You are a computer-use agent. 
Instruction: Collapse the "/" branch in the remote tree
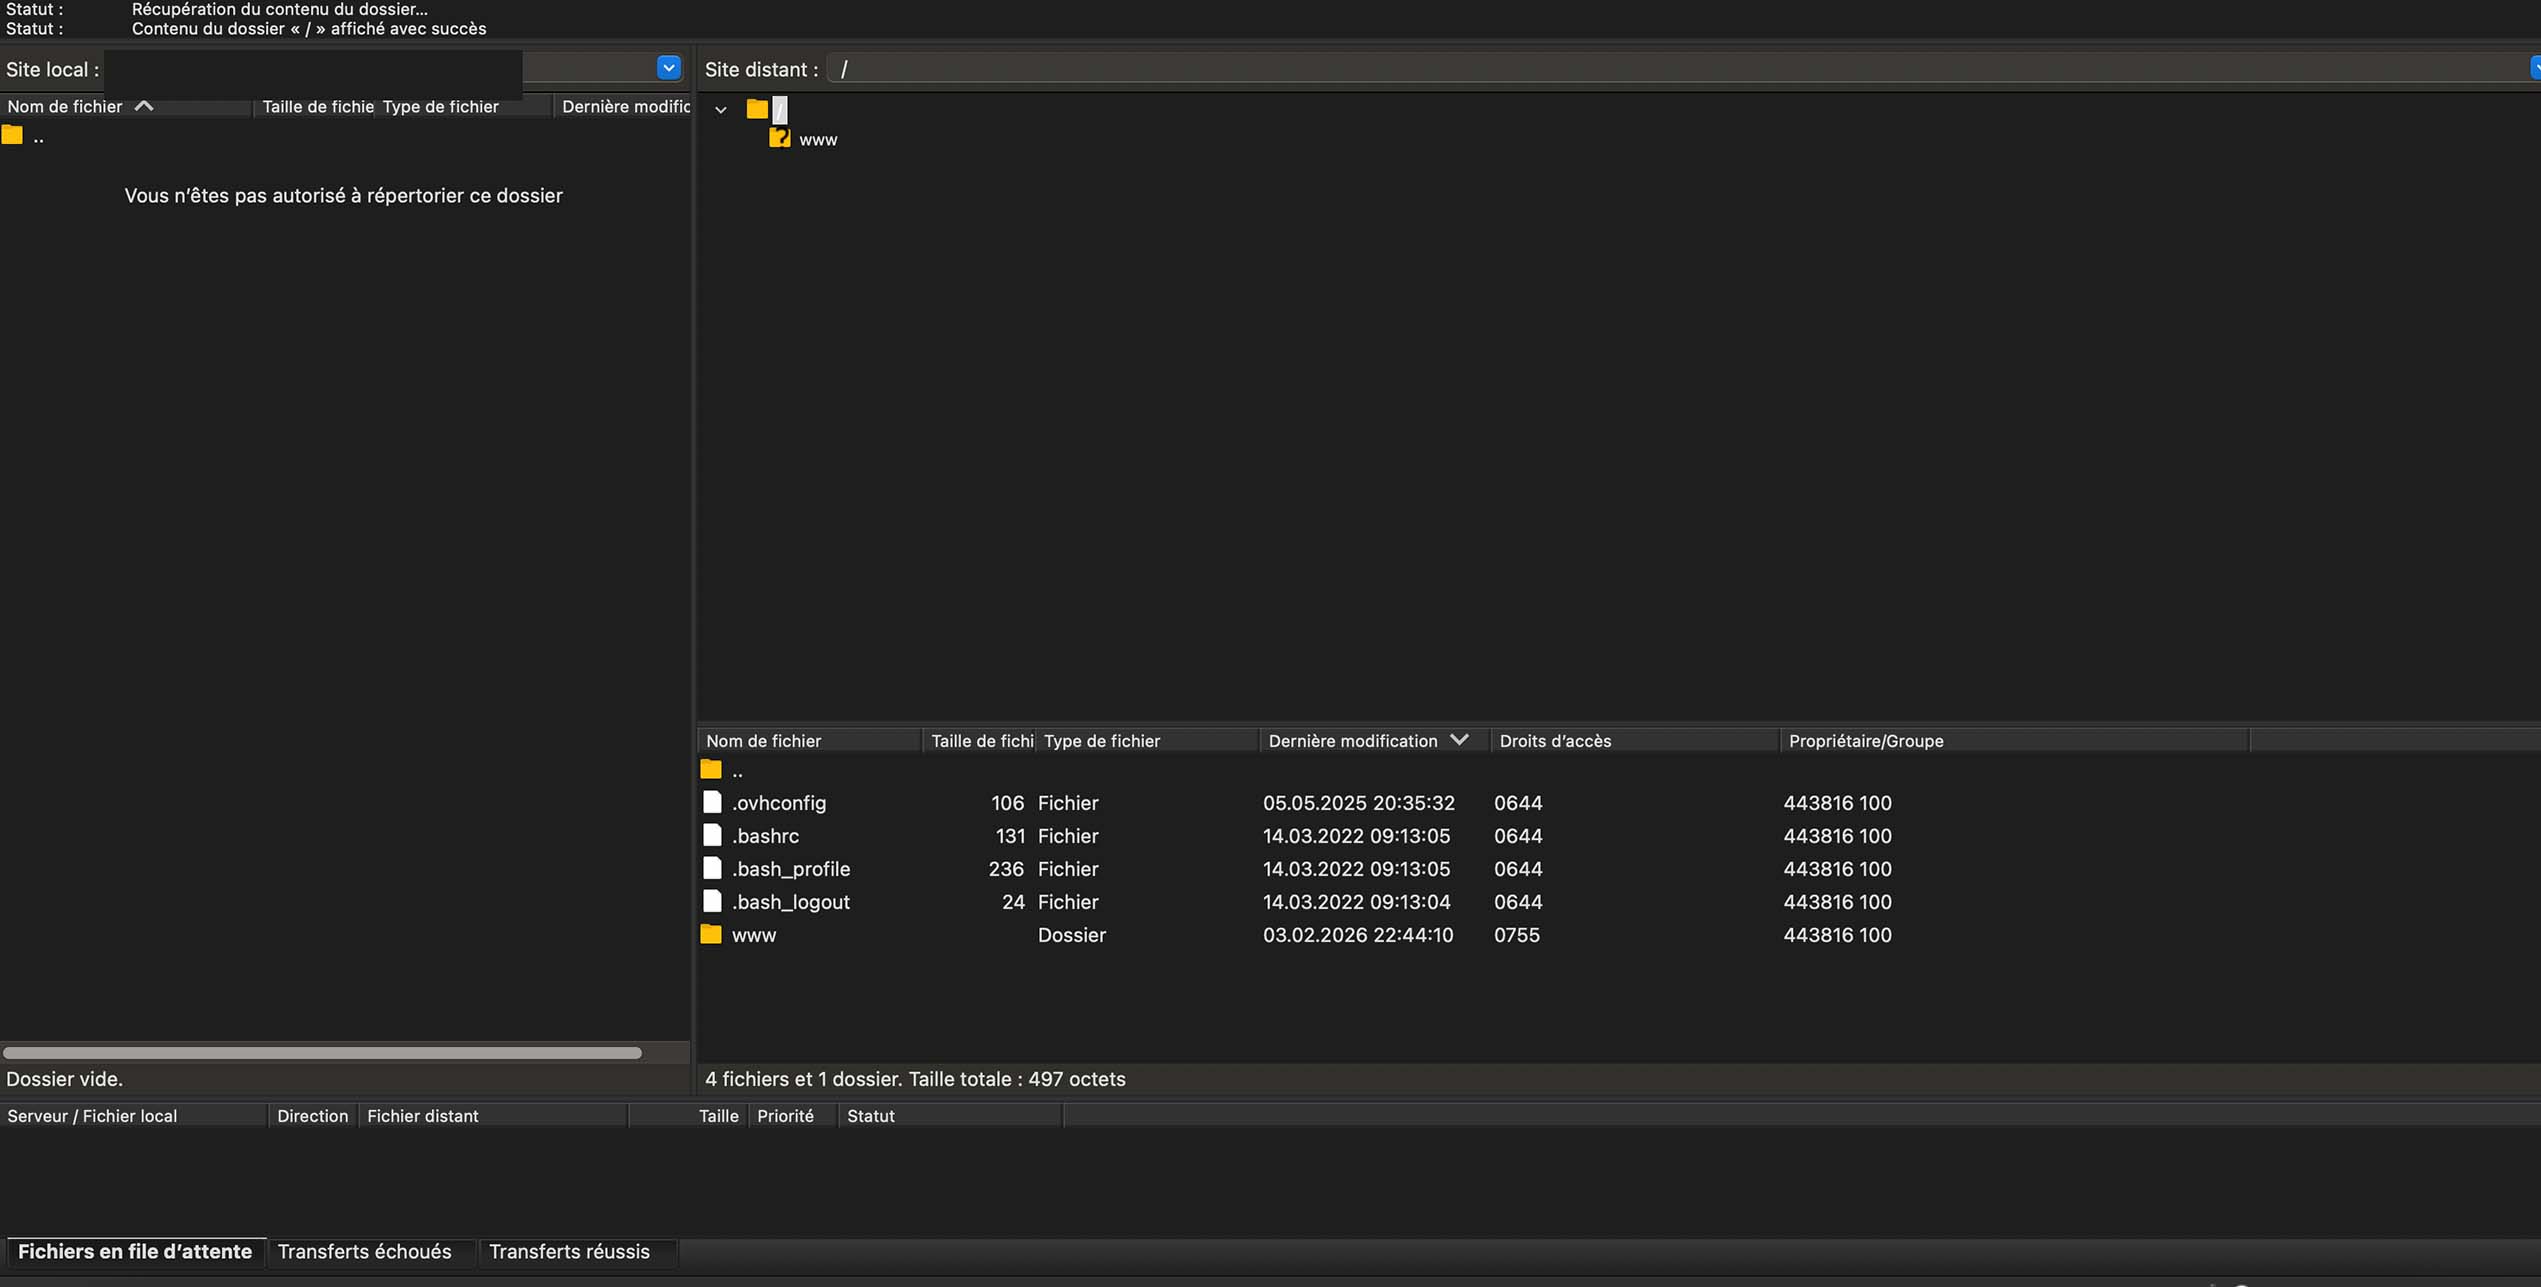(719, 110)
